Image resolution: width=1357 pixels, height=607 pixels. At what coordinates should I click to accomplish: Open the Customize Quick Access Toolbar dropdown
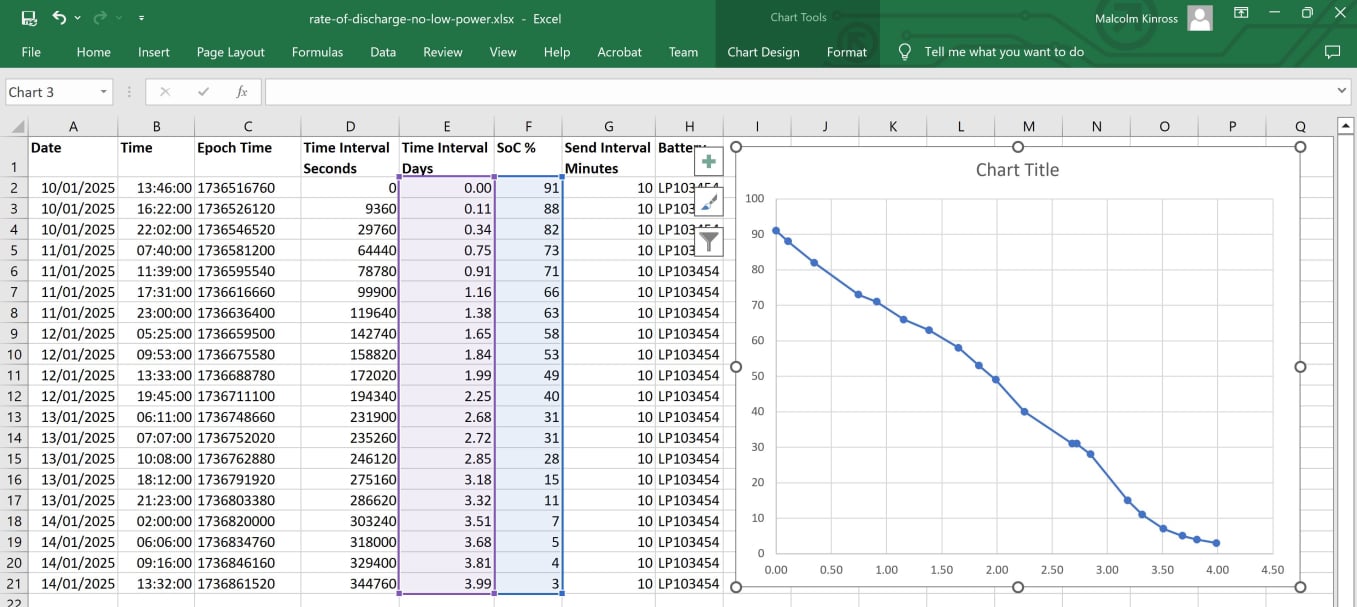[140, 16]
